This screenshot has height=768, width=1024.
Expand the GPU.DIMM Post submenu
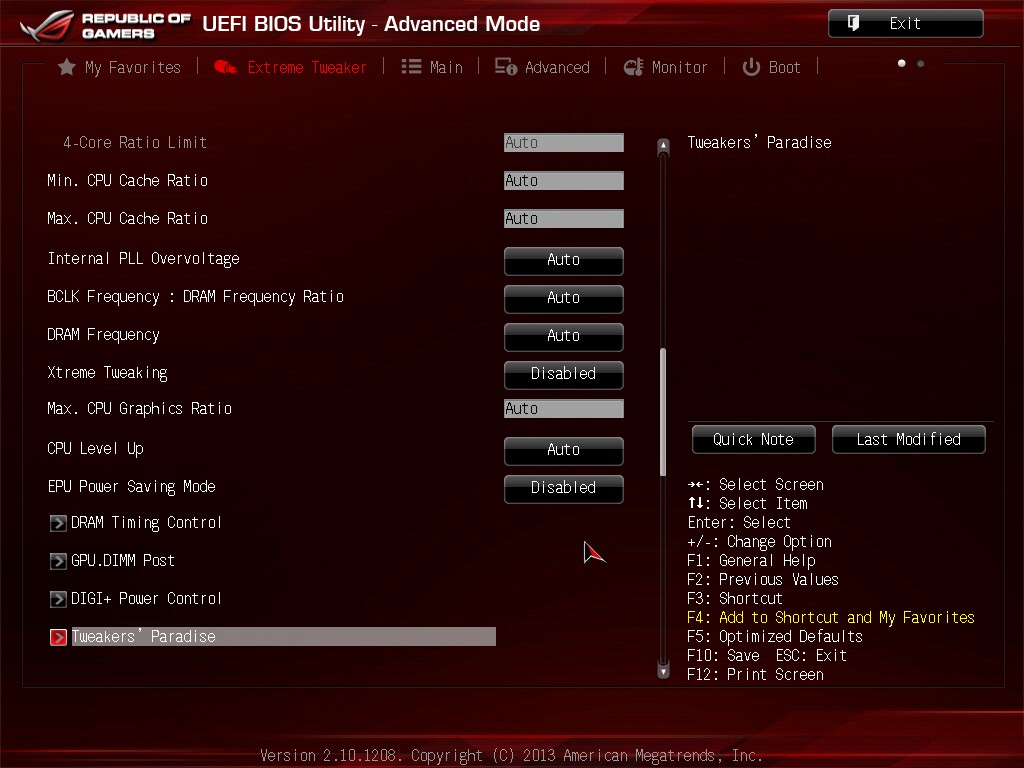tap(122, 561)
